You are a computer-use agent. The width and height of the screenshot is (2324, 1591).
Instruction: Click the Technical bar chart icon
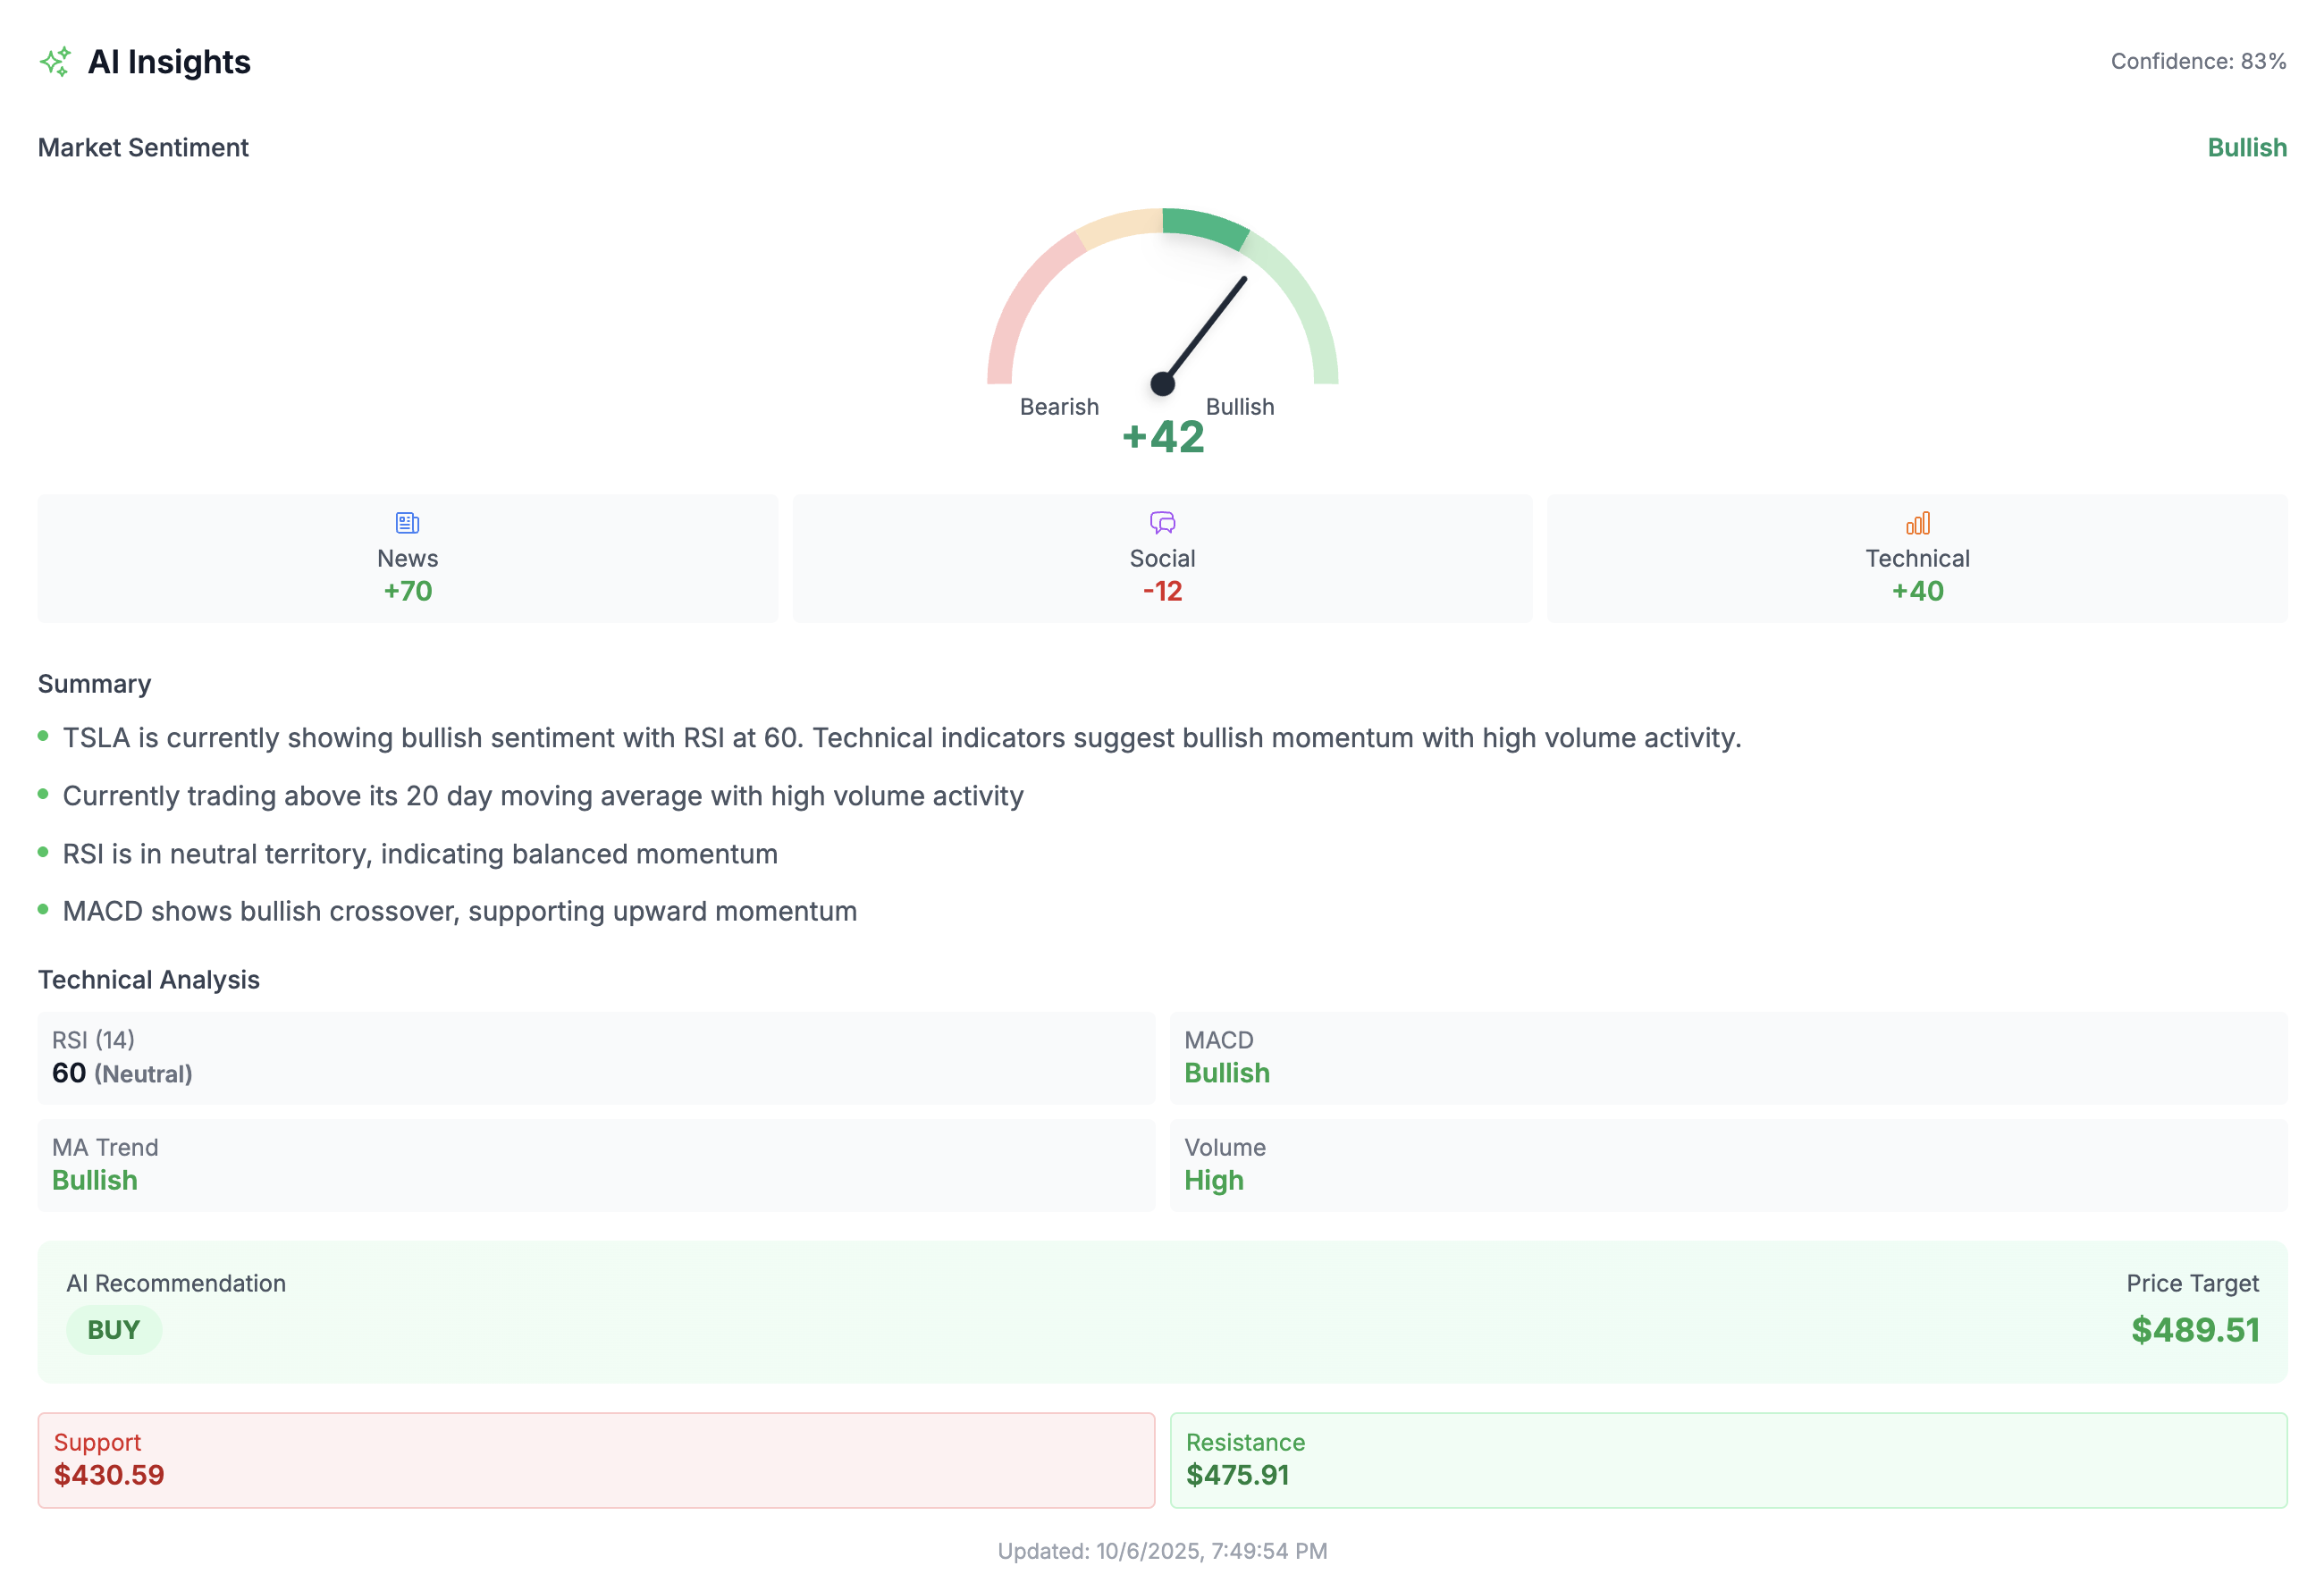point(1917,523)
